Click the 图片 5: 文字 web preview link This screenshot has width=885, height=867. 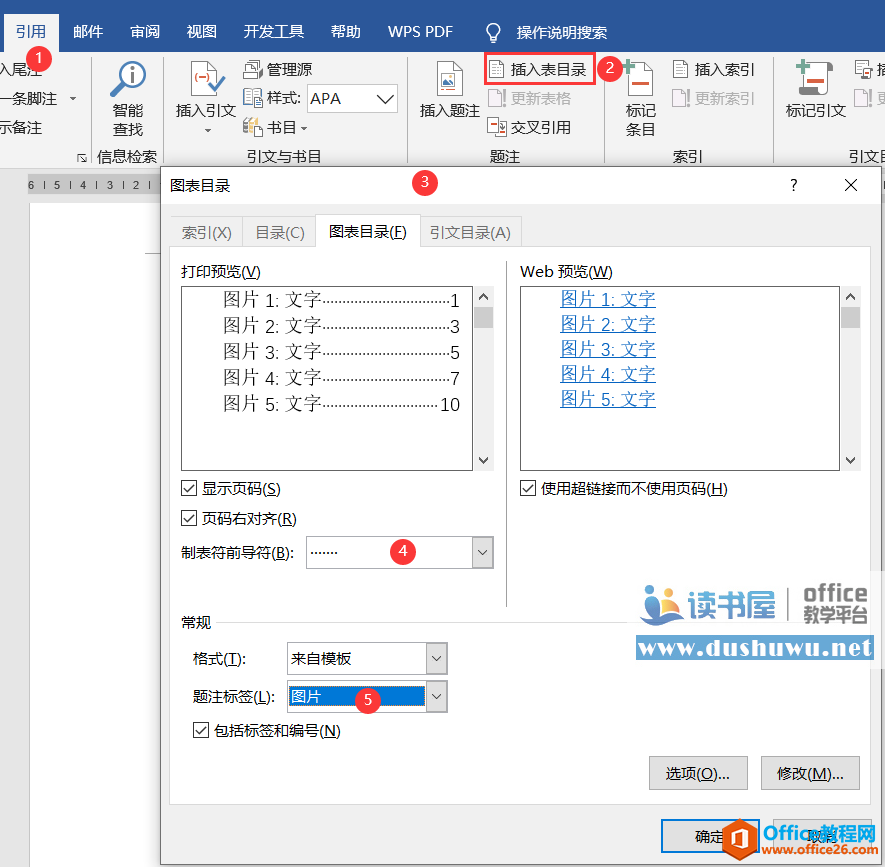pos(607,400)
